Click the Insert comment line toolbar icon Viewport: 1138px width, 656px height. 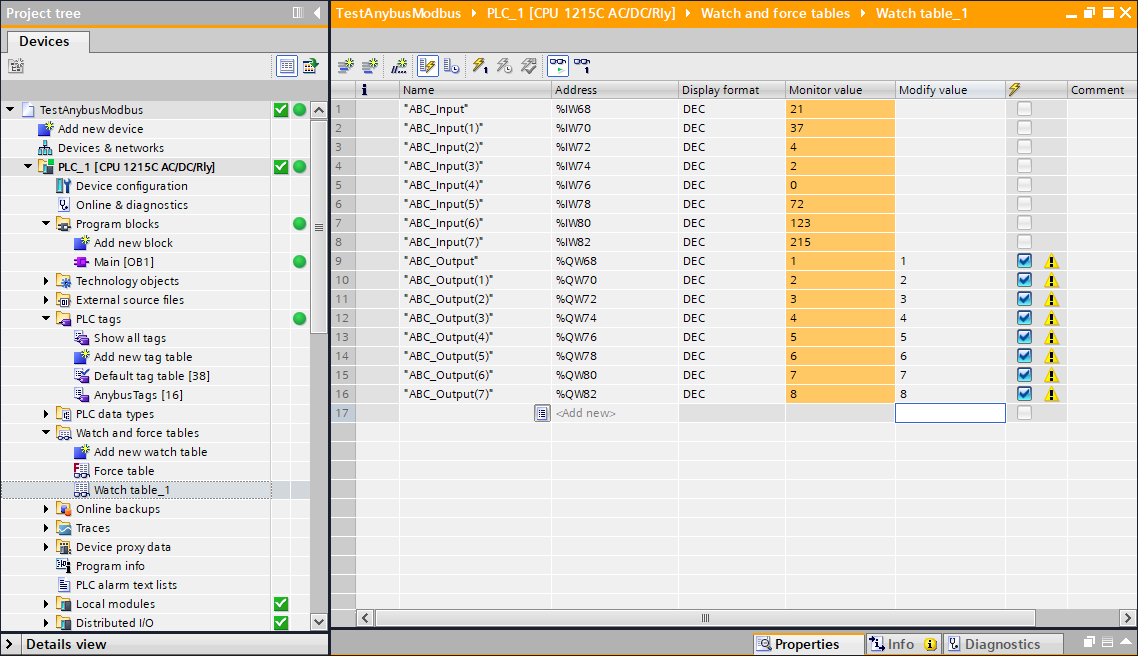click(x=399, y=66)
